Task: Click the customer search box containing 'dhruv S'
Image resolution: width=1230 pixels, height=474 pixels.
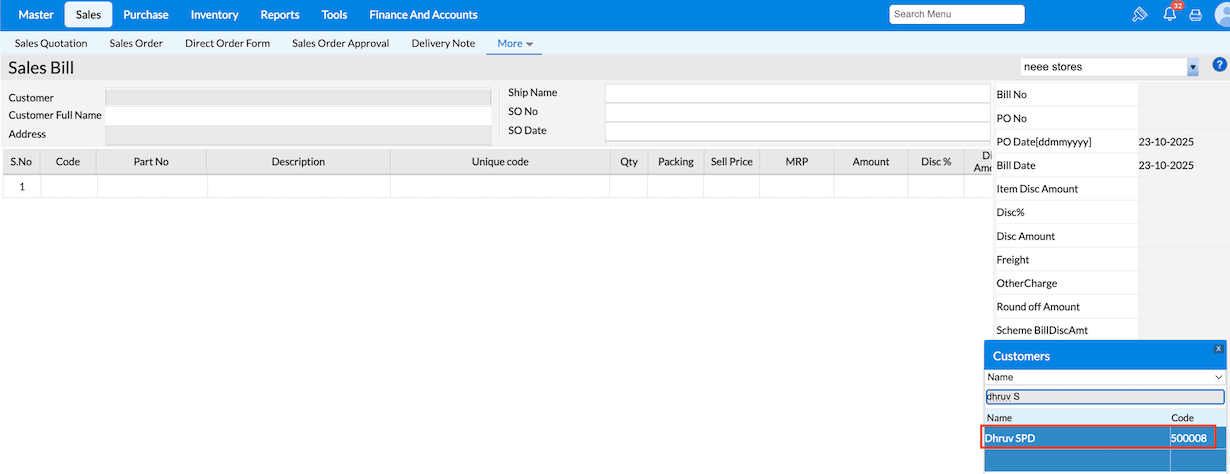Action: pyautogui.click(x=1105, y=396)
